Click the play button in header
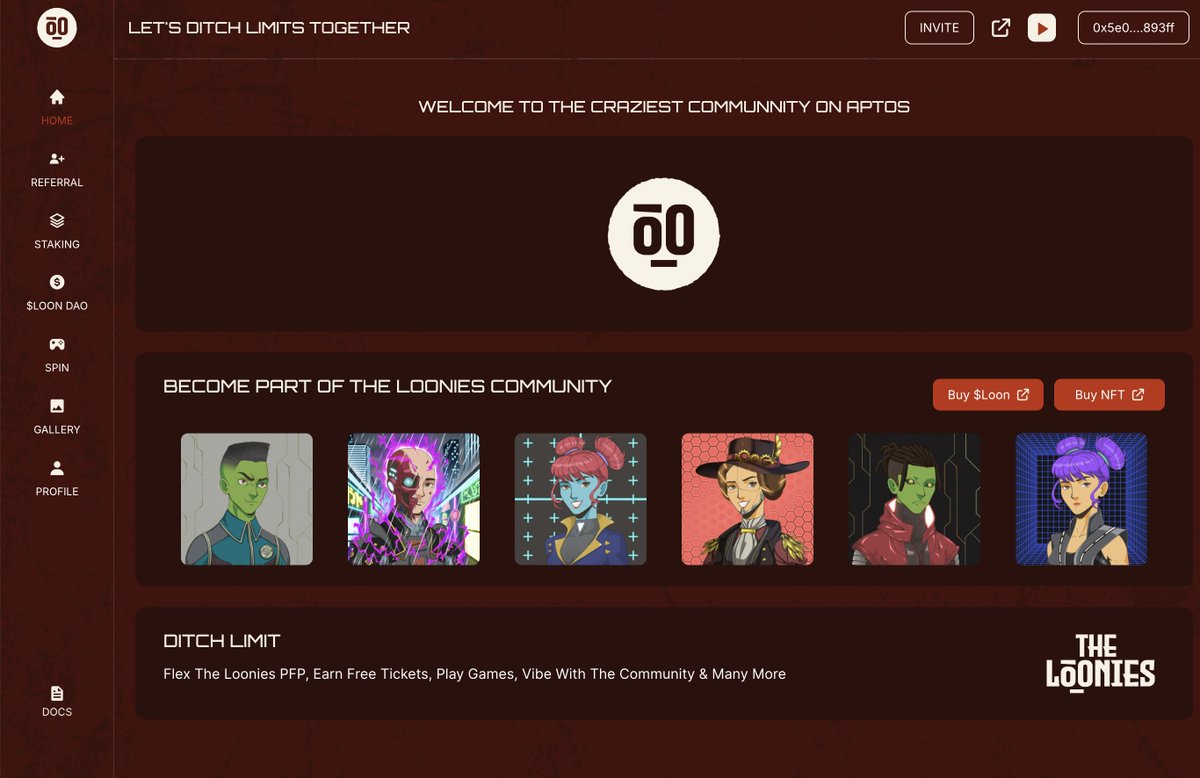Image resolution: width=1200 pixels, height=778 pixels. (x=1042, y=28)
